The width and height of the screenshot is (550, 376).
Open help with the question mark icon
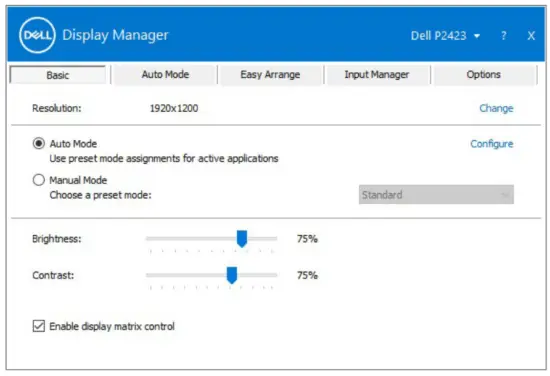click(504, 35)
